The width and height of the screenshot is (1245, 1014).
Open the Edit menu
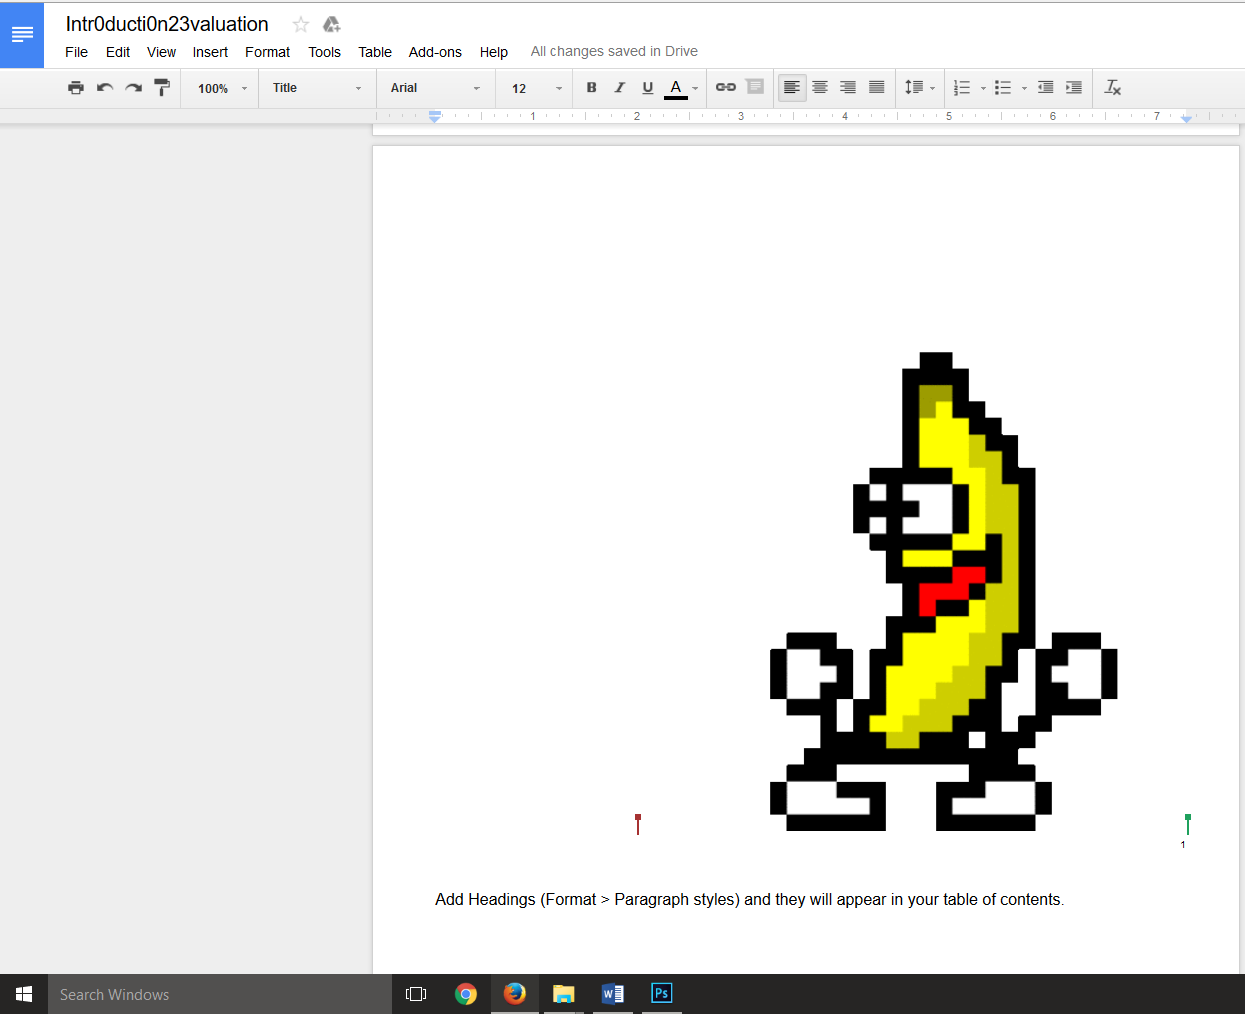pyautogui.click(x=118, y=52)
